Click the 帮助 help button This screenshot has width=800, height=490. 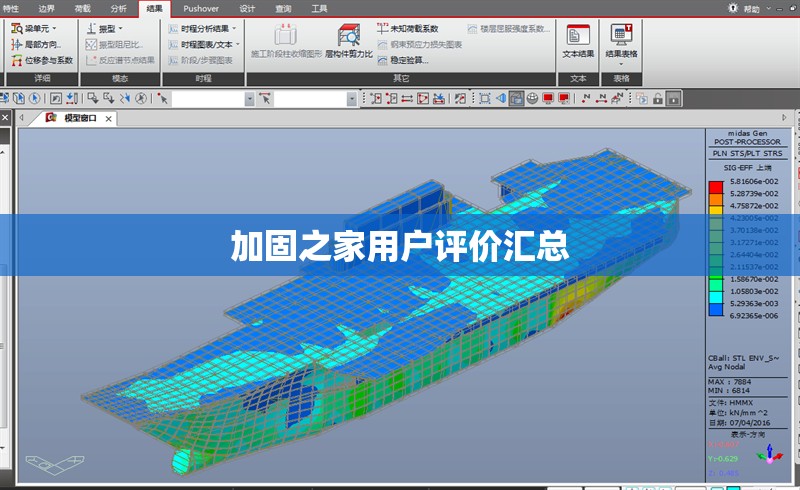744,8
